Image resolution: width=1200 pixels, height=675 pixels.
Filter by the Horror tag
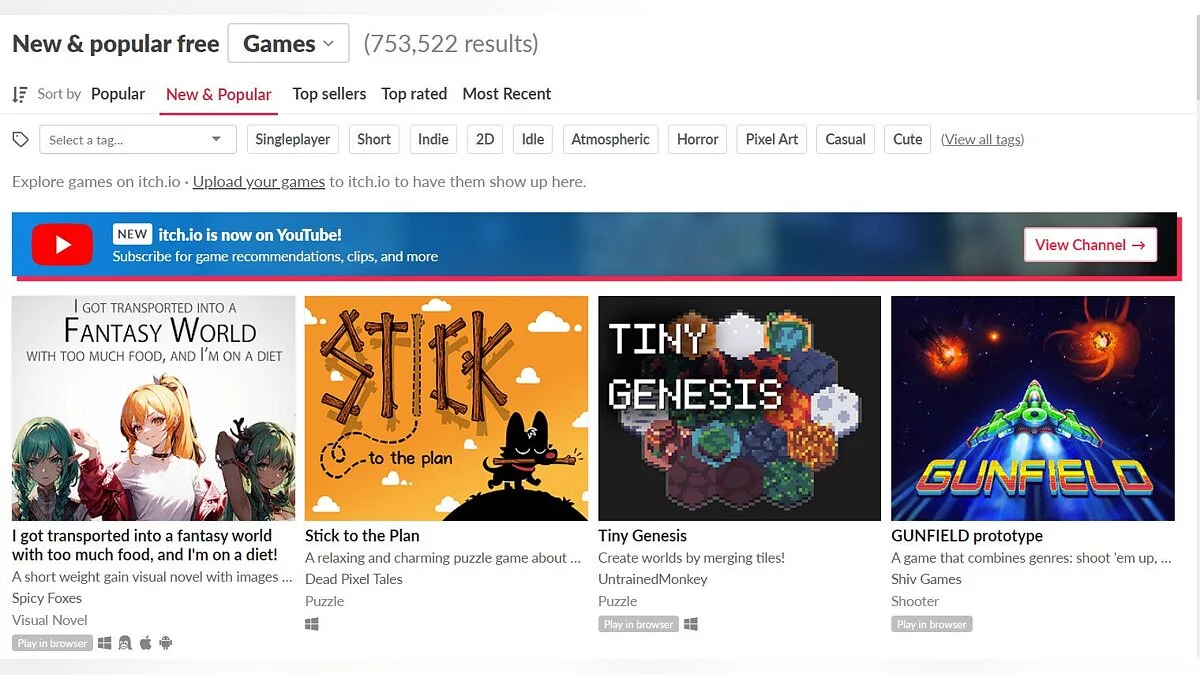point(697,139)
